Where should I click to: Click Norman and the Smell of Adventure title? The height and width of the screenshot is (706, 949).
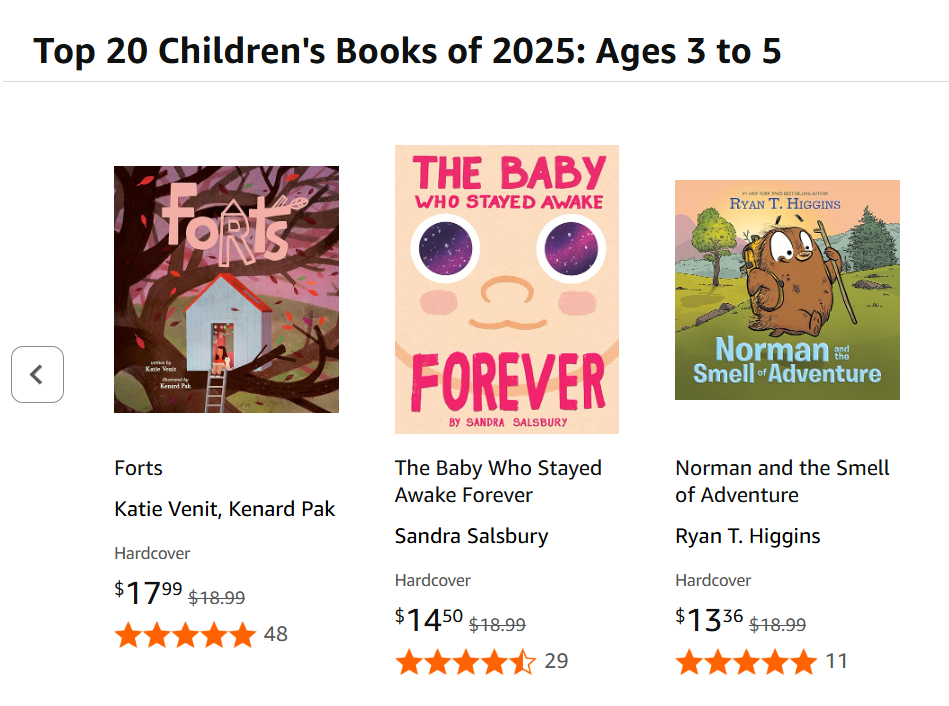(x=782, y=481)
